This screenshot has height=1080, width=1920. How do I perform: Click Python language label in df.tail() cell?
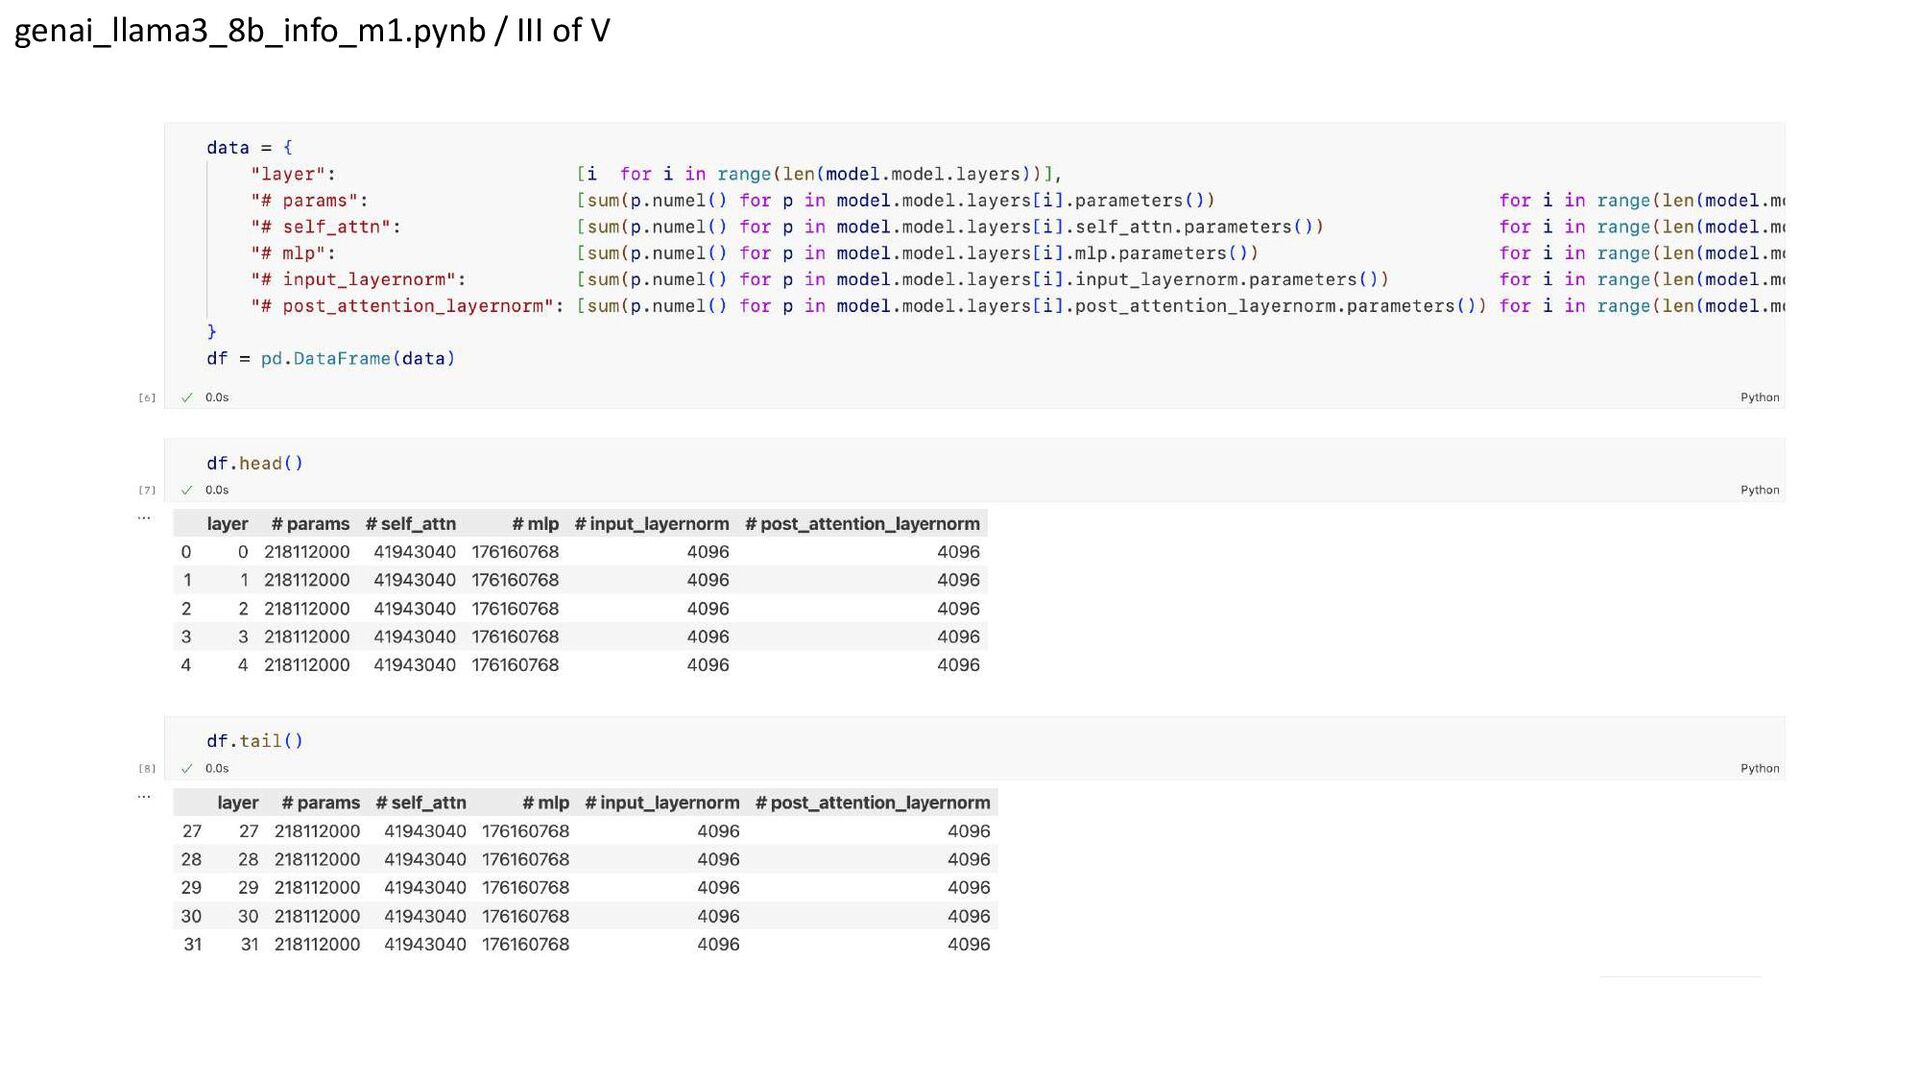click(1759, 769)
